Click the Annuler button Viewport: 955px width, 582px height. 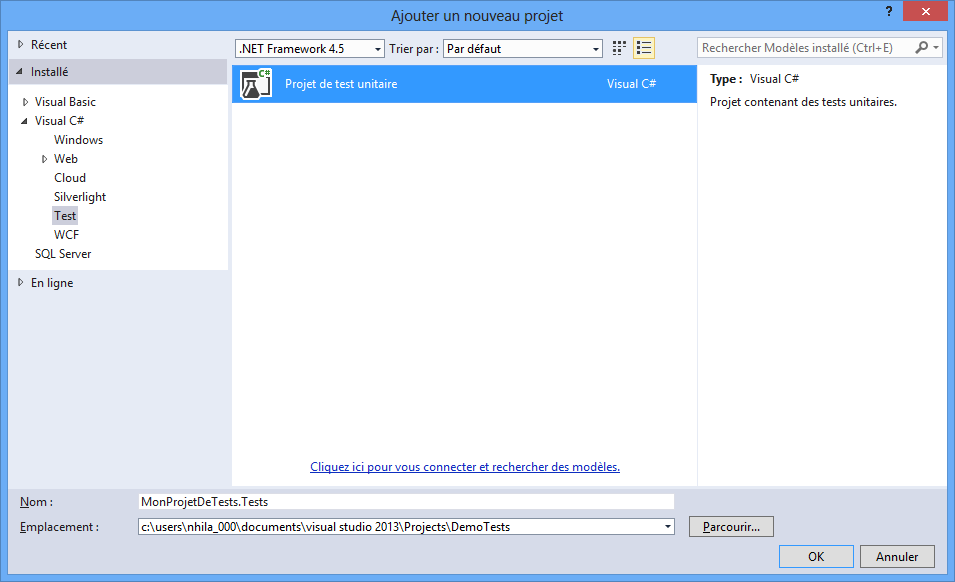click(897, 556)
